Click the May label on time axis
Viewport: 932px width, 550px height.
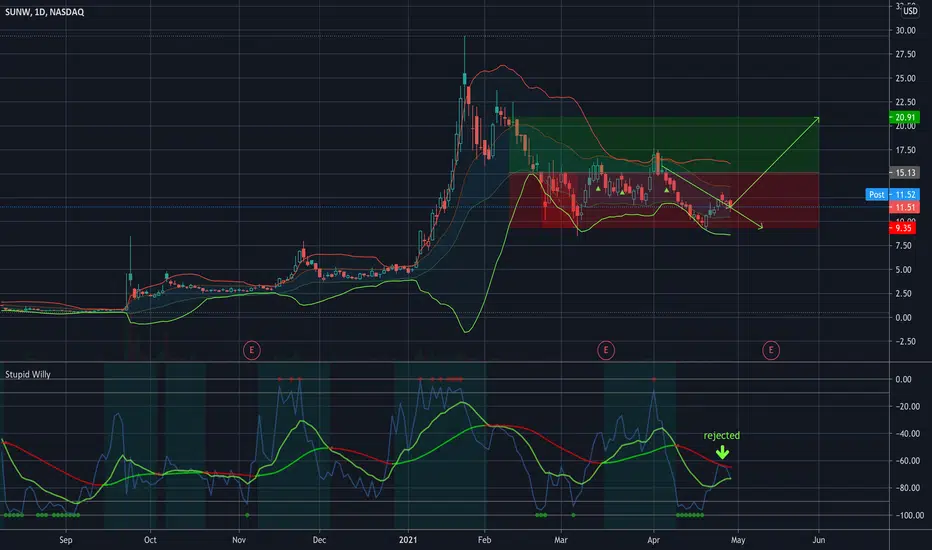click(x=738, y=540)
